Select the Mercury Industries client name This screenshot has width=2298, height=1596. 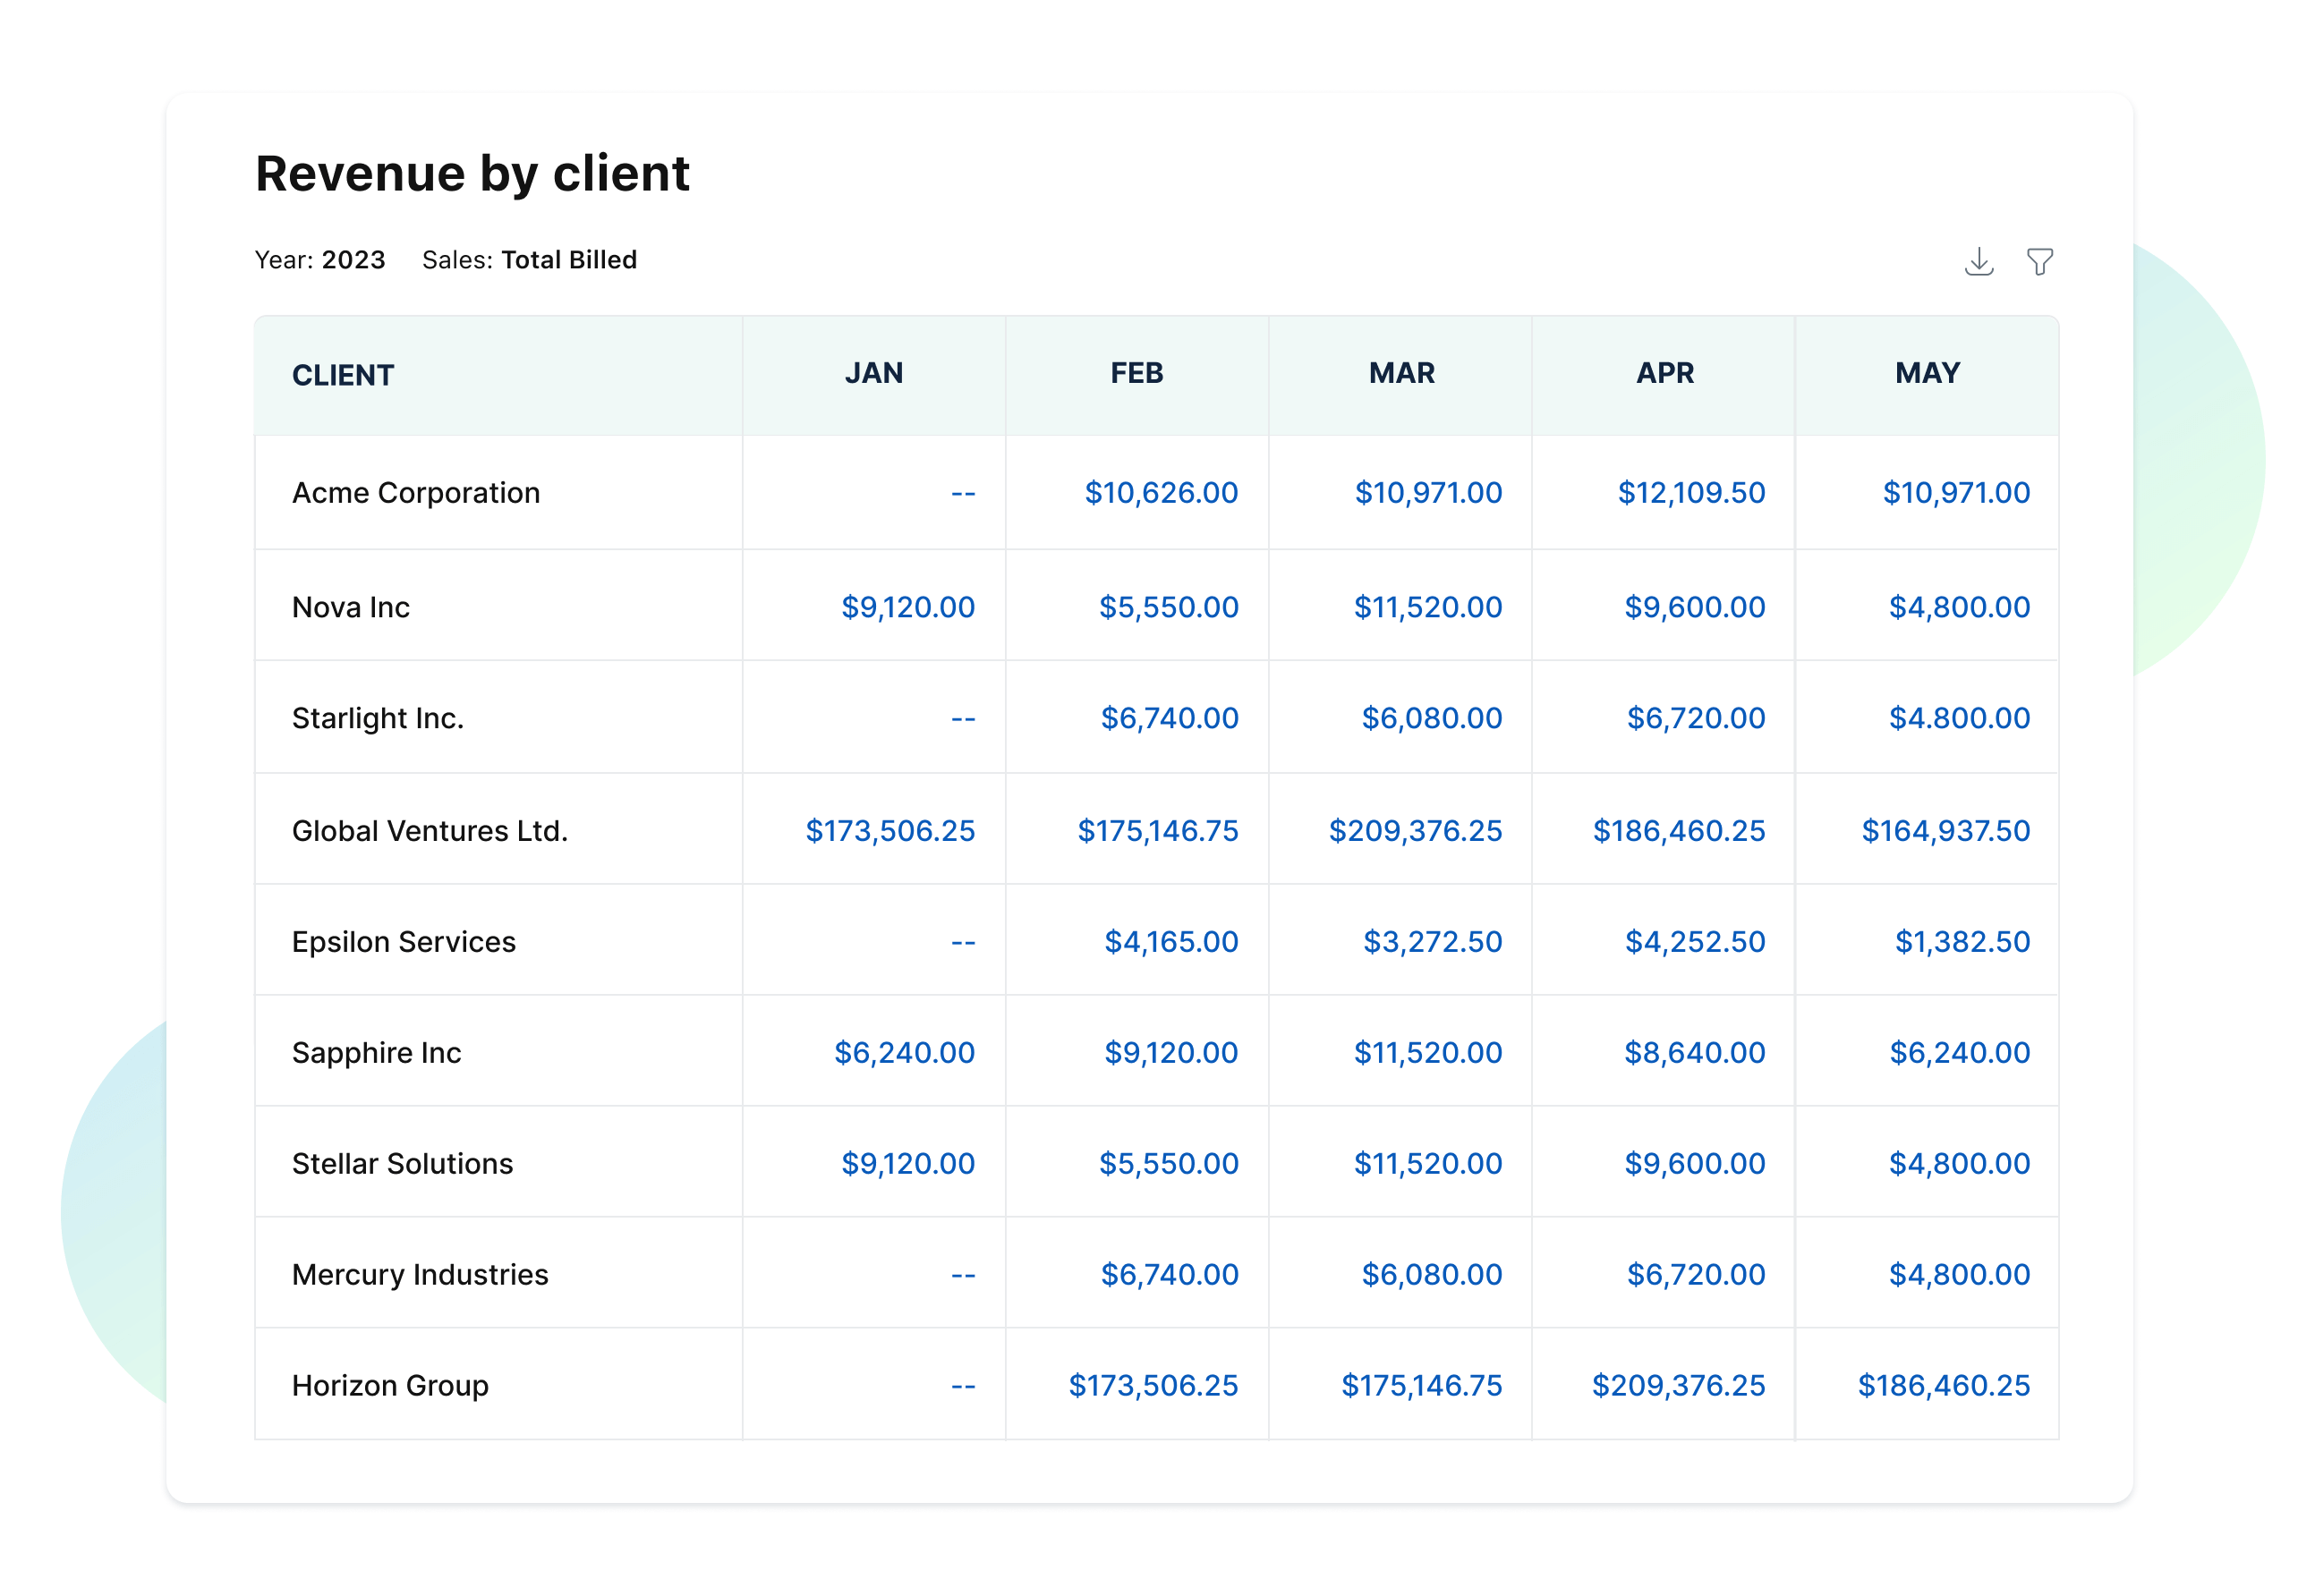(420, 1275)
